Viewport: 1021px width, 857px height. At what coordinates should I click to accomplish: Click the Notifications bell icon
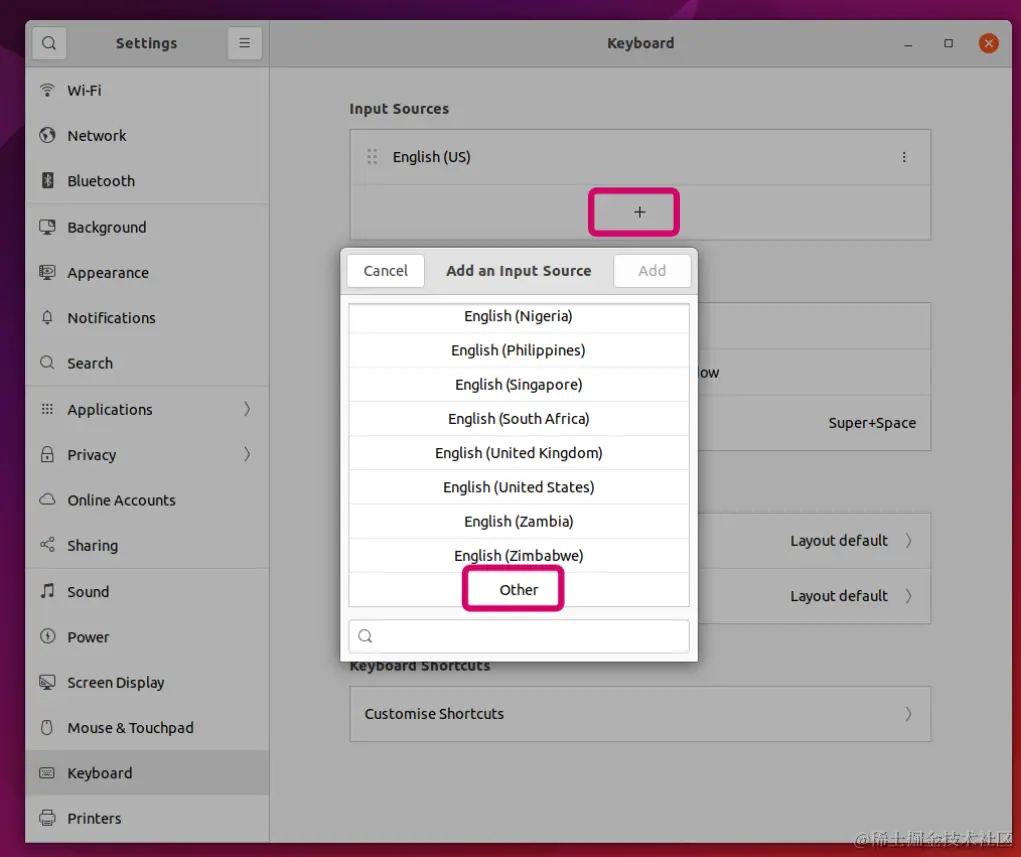(47, 317)
